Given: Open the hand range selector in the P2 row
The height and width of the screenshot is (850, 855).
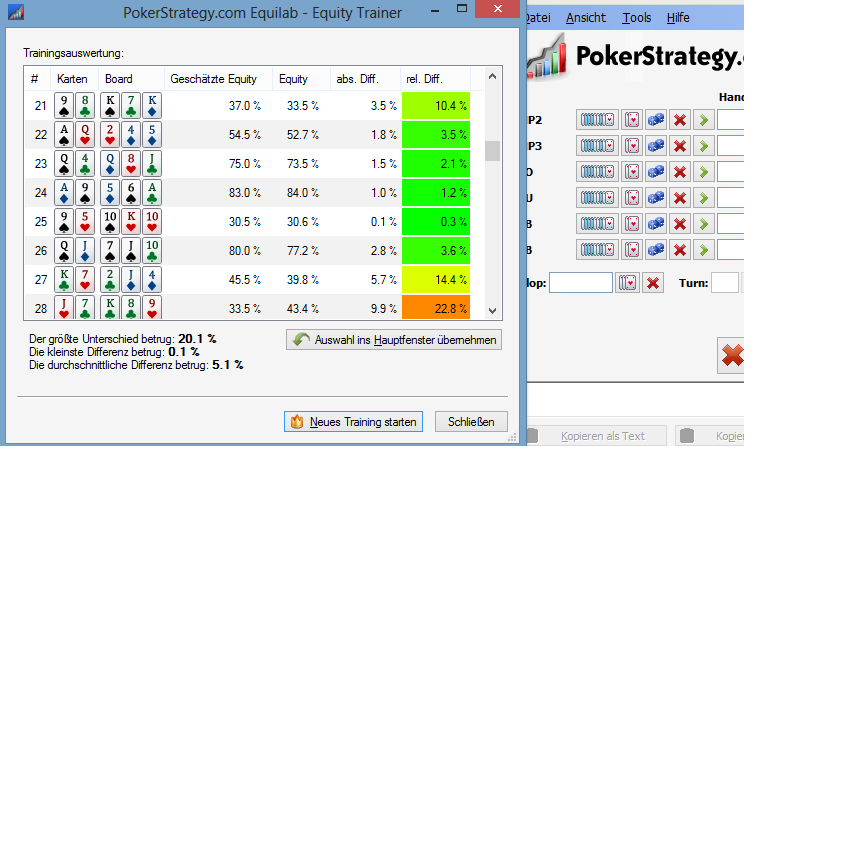Looking at the screenshot, I should pos(597,120).
